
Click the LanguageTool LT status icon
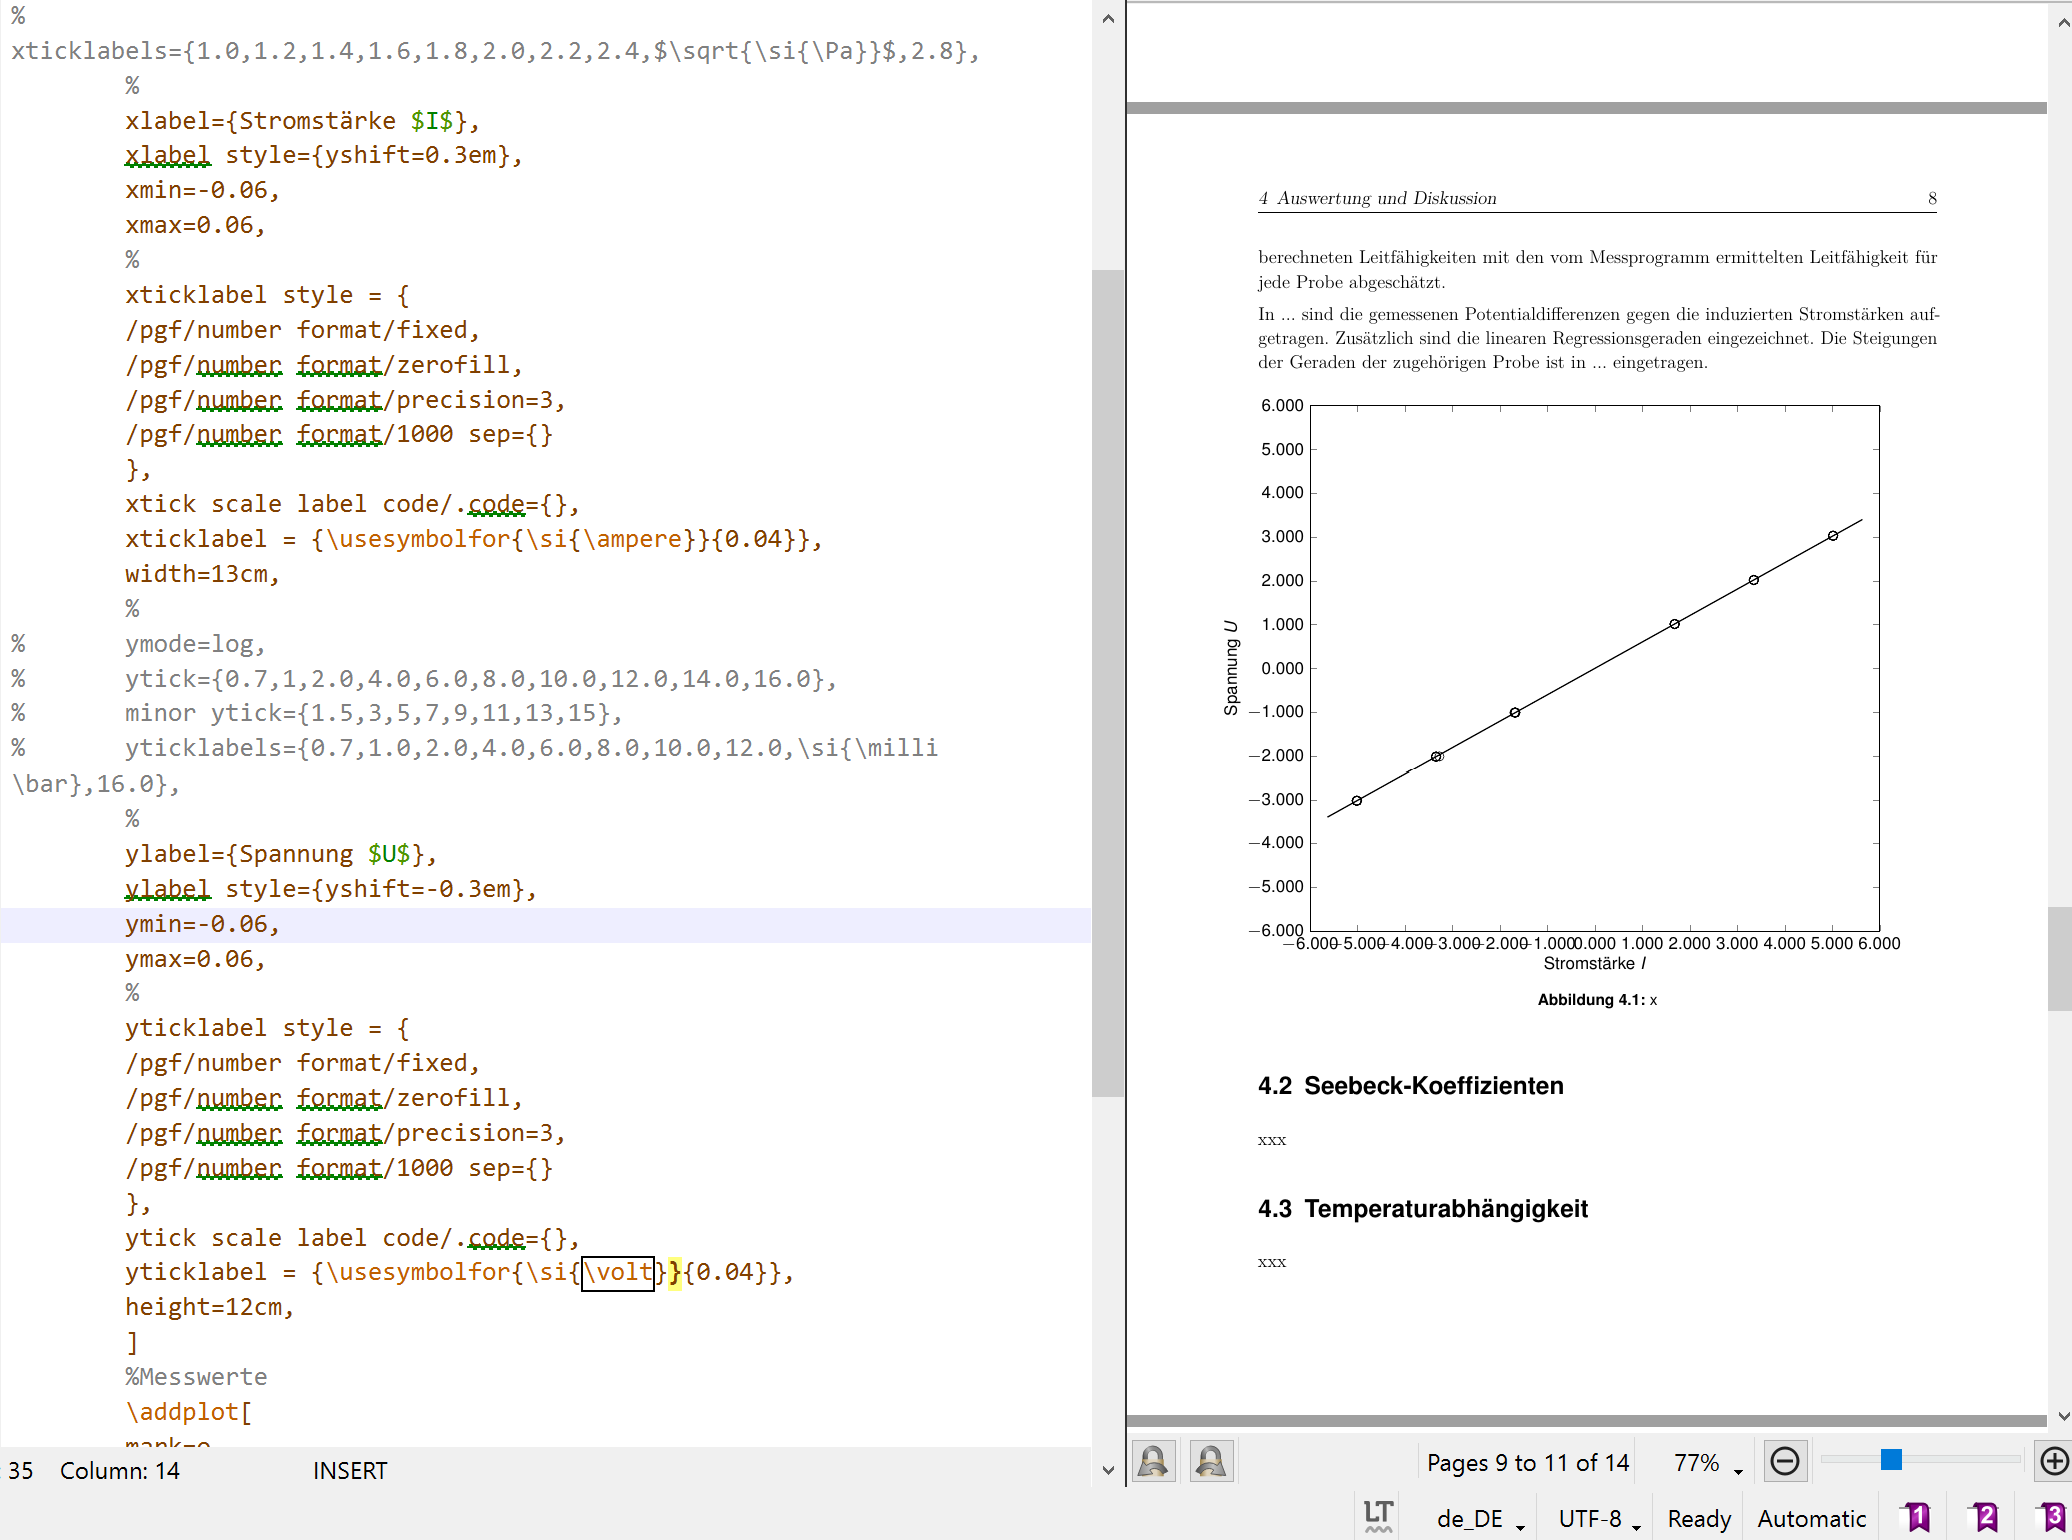tap(1378, 1517)
